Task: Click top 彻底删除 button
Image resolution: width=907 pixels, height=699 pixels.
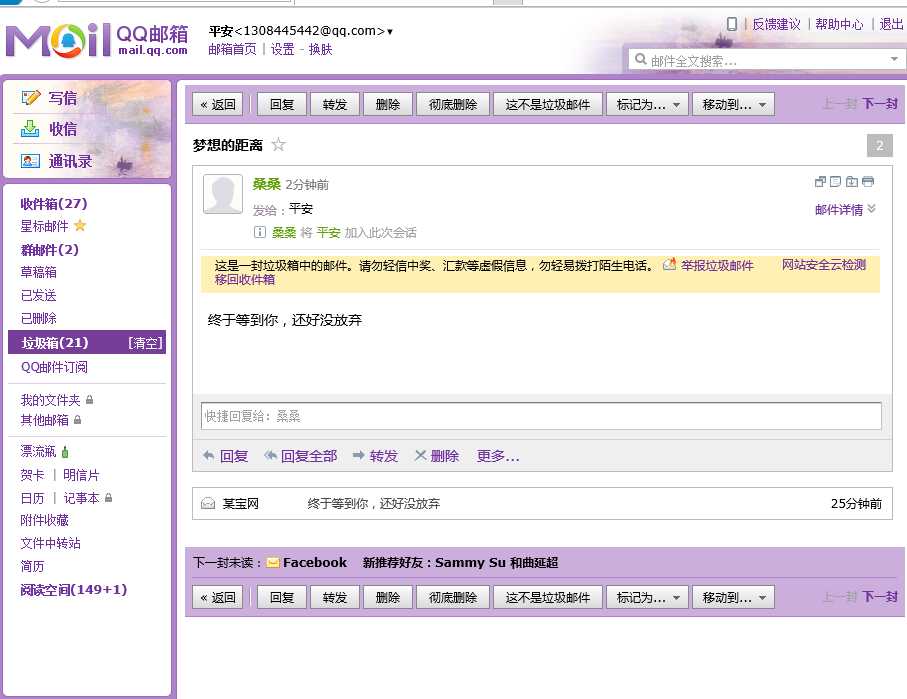Action: (453, 104)
